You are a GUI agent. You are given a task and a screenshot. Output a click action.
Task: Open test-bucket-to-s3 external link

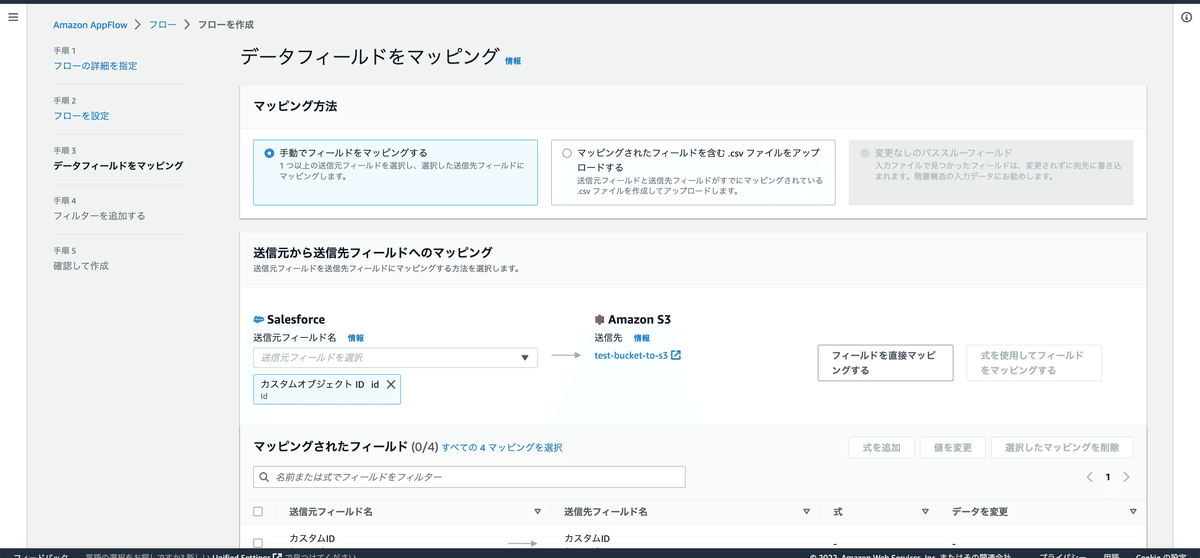pos(638,355)
